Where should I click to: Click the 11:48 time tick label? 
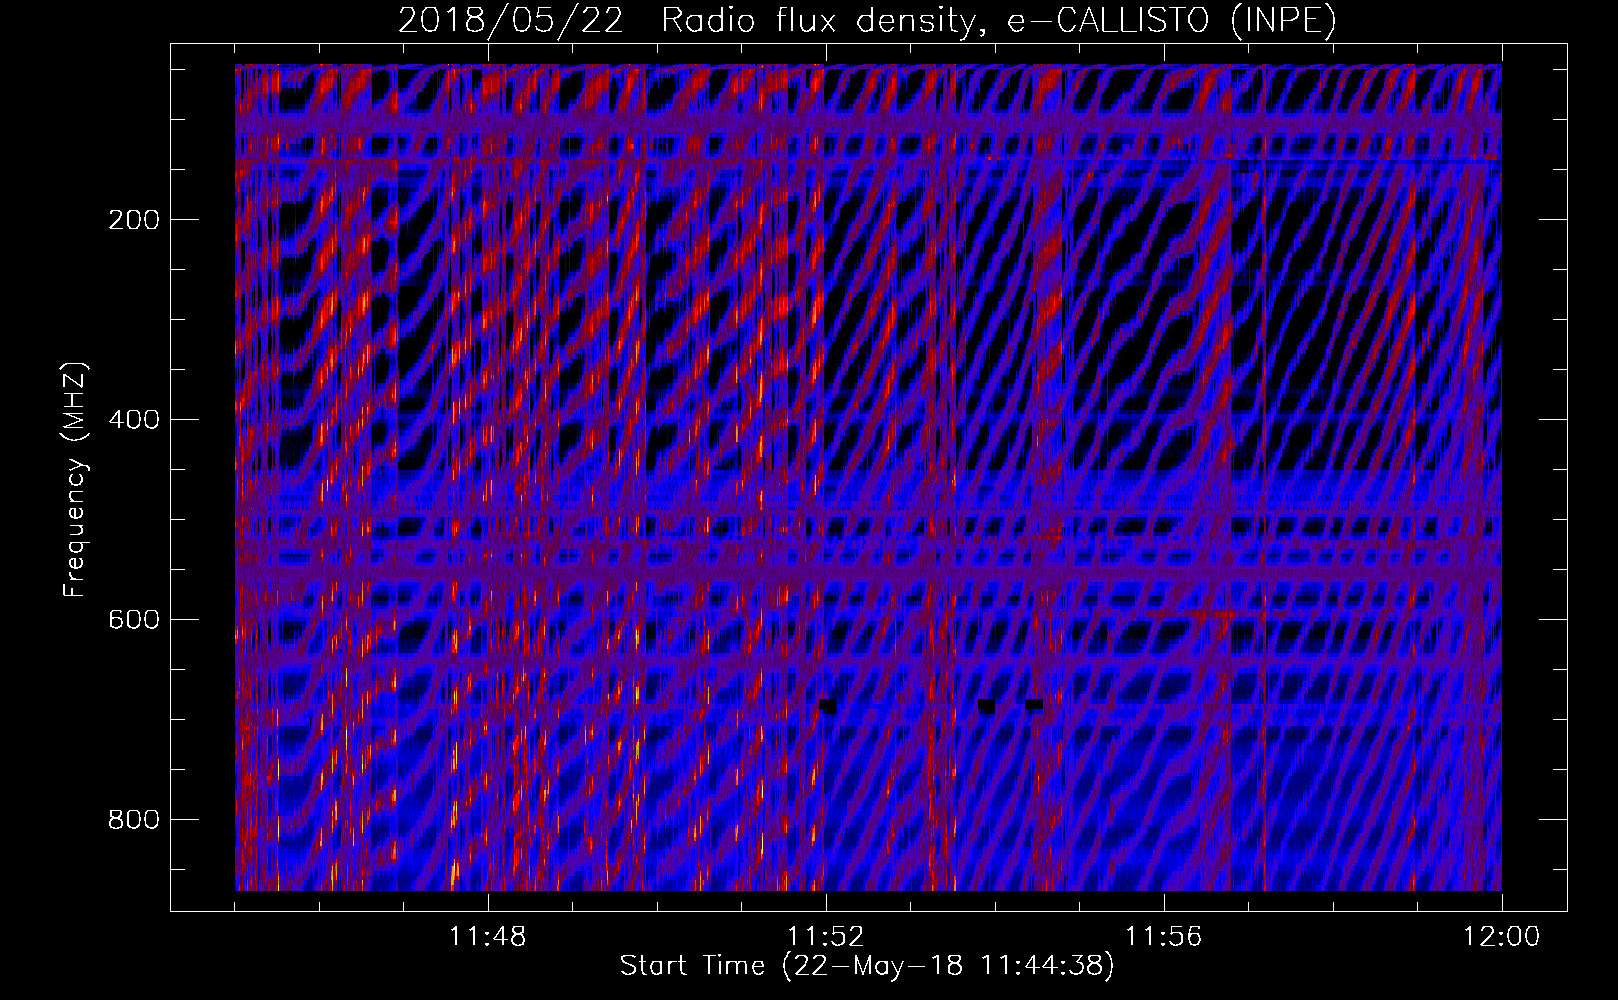point(488,937)
